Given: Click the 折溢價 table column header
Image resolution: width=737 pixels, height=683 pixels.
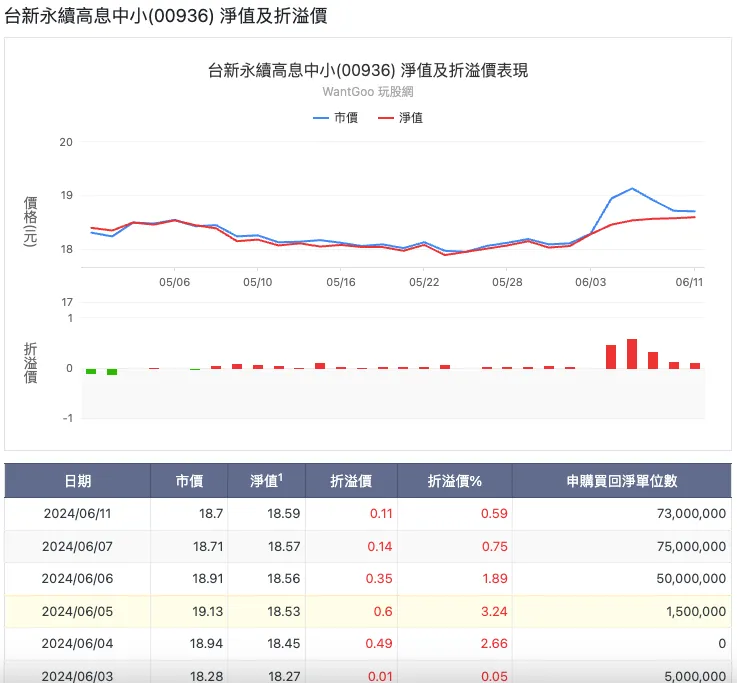Looking at the screenshot, I should click(x=351, y=481).
